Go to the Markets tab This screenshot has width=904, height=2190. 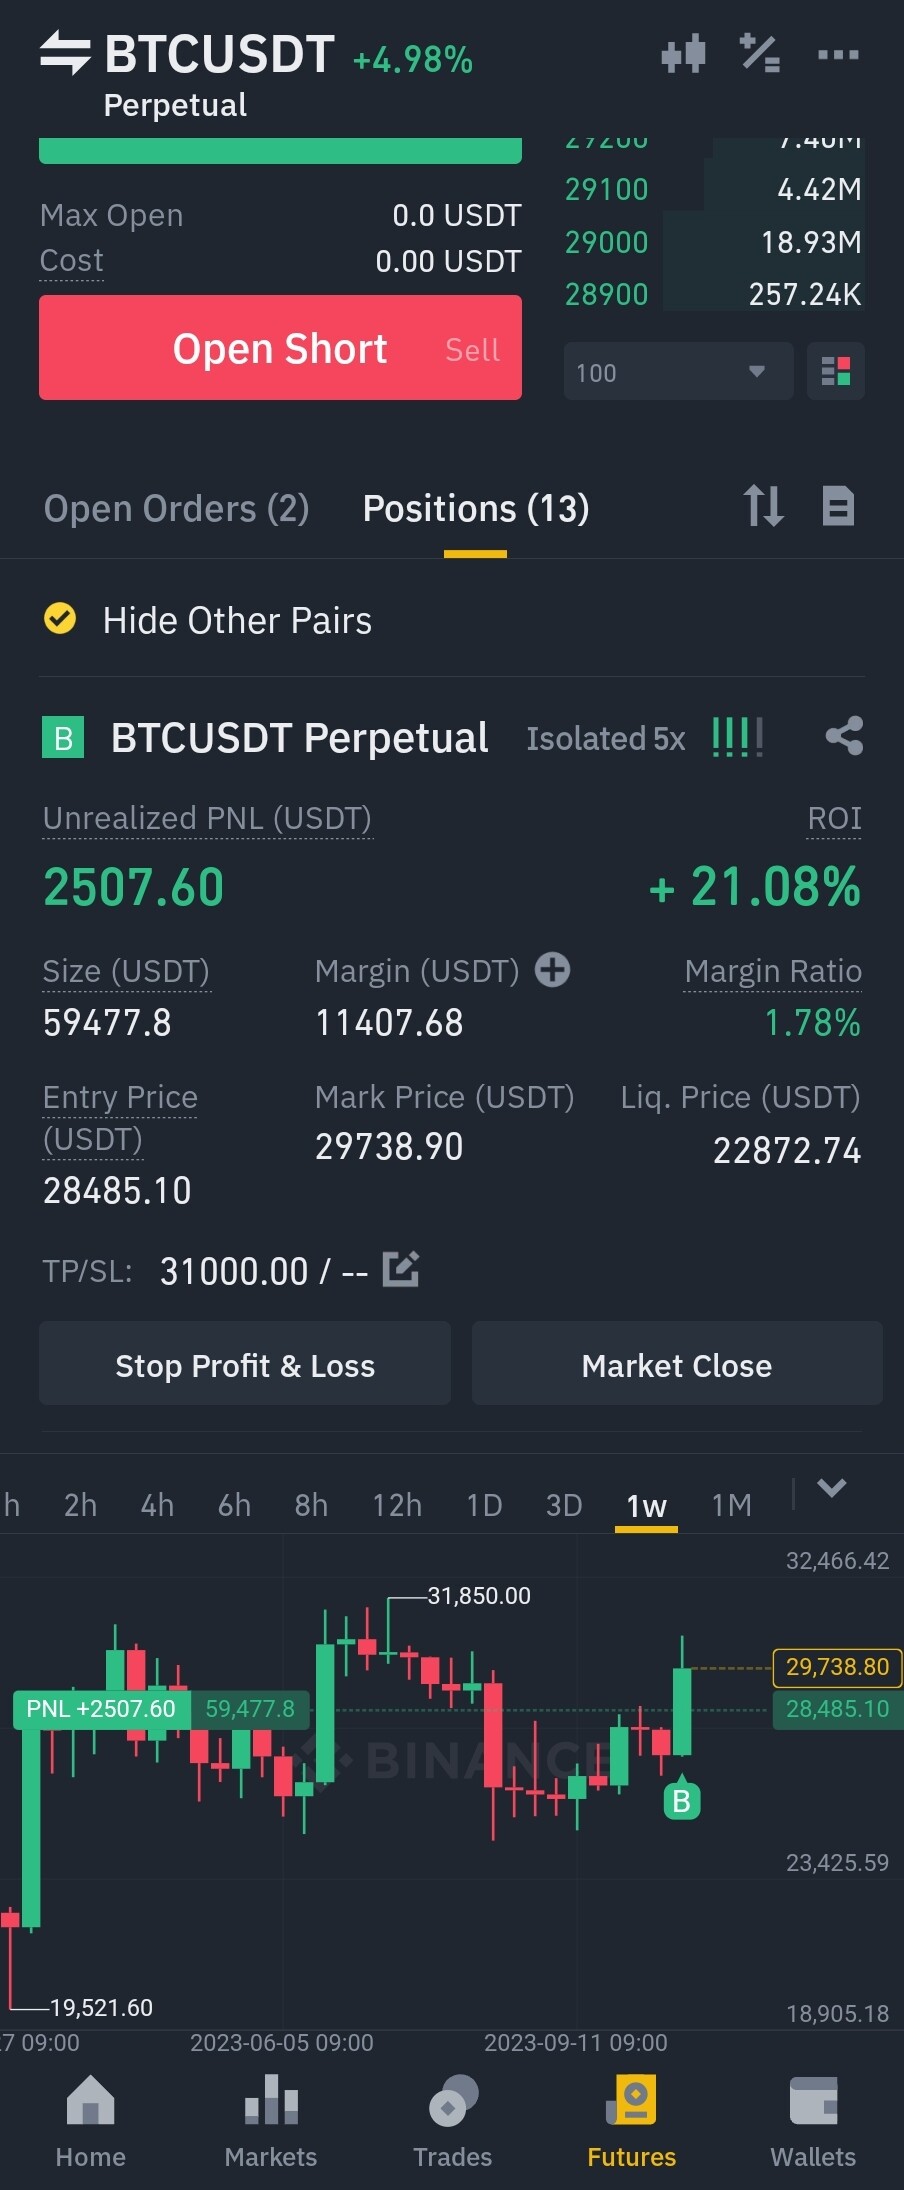tap(271, 2120)
